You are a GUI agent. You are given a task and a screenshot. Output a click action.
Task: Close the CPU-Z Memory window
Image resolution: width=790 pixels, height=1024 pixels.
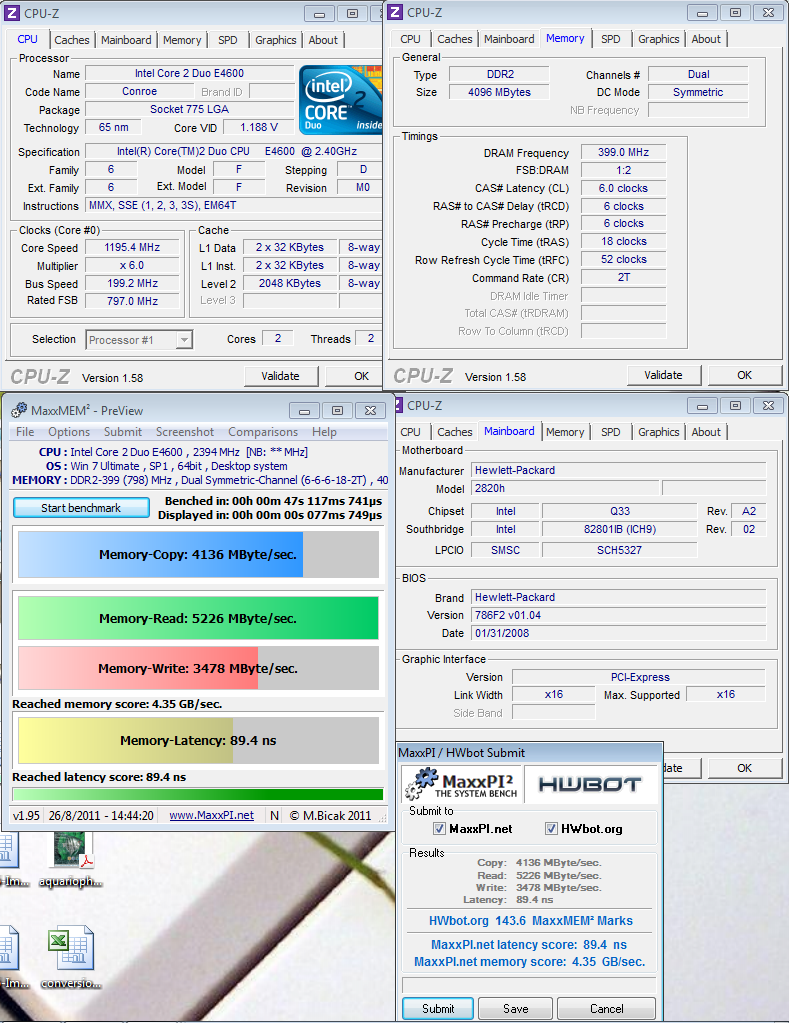click(768, 12)
